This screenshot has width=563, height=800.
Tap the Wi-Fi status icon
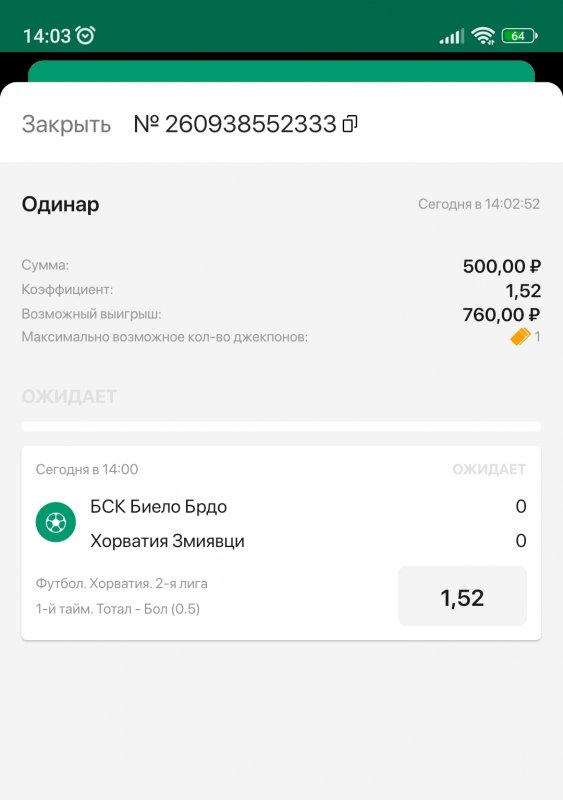pyautogui.click(x=483, y=36)
